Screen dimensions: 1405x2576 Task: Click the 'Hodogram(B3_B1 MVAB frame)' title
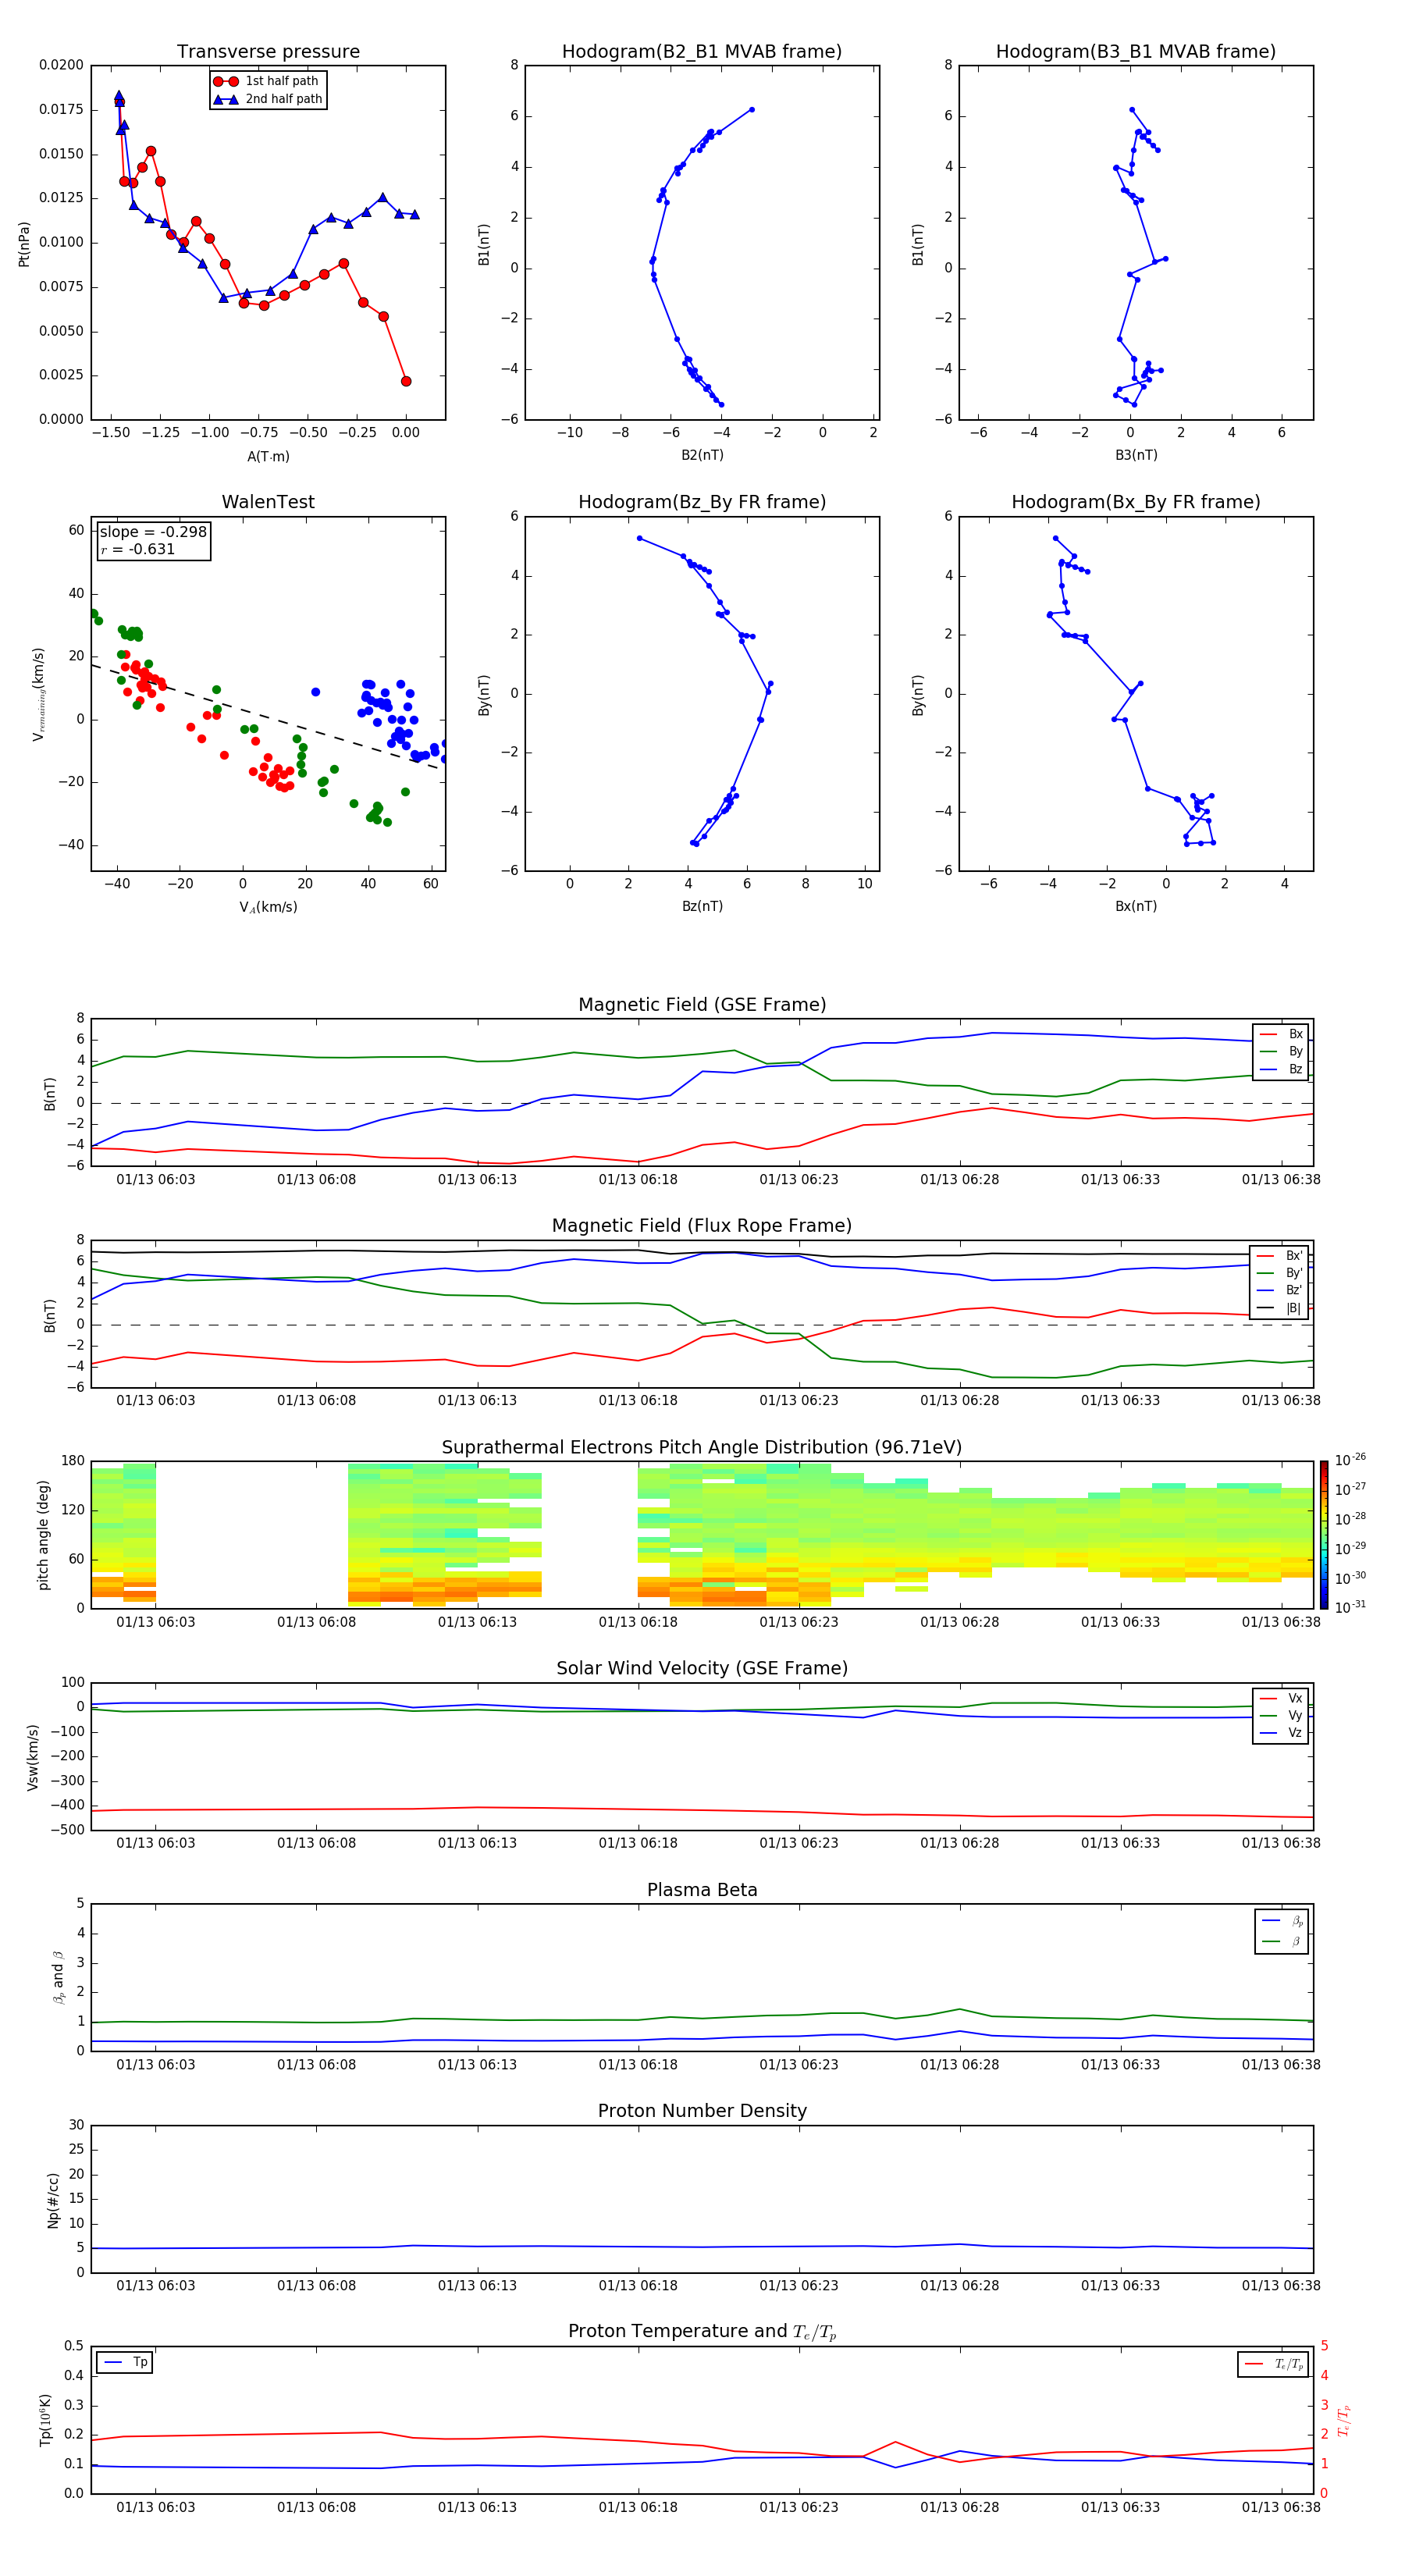click(1136, 52)
